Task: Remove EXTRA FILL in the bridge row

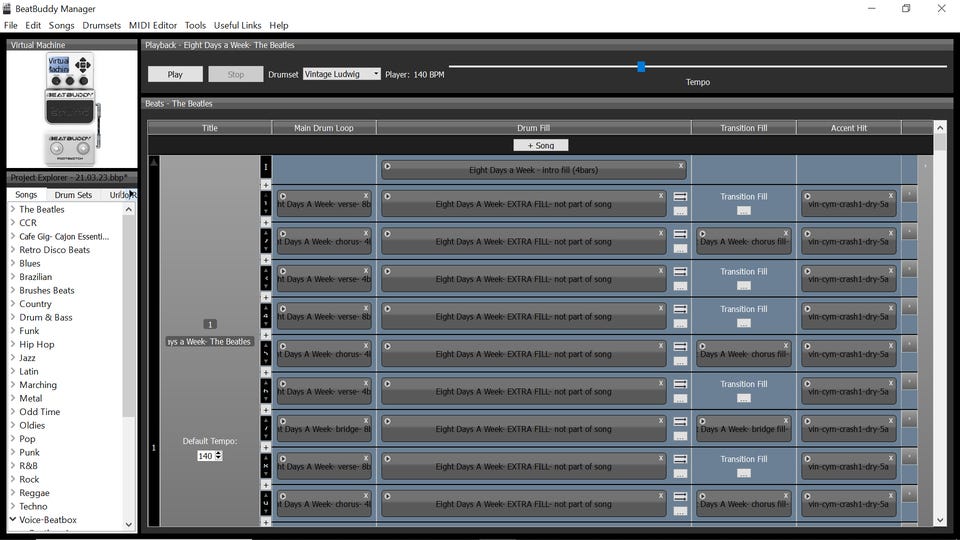Action: (661, 421)
